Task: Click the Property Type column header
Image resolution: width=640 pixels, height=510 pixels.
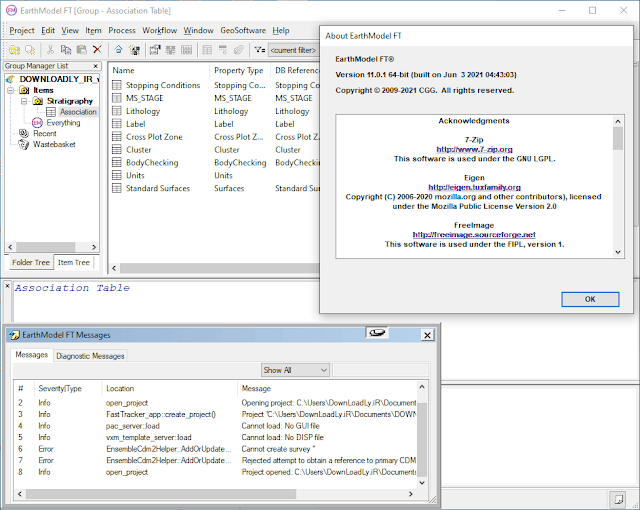Action: (x=239, y=70)
